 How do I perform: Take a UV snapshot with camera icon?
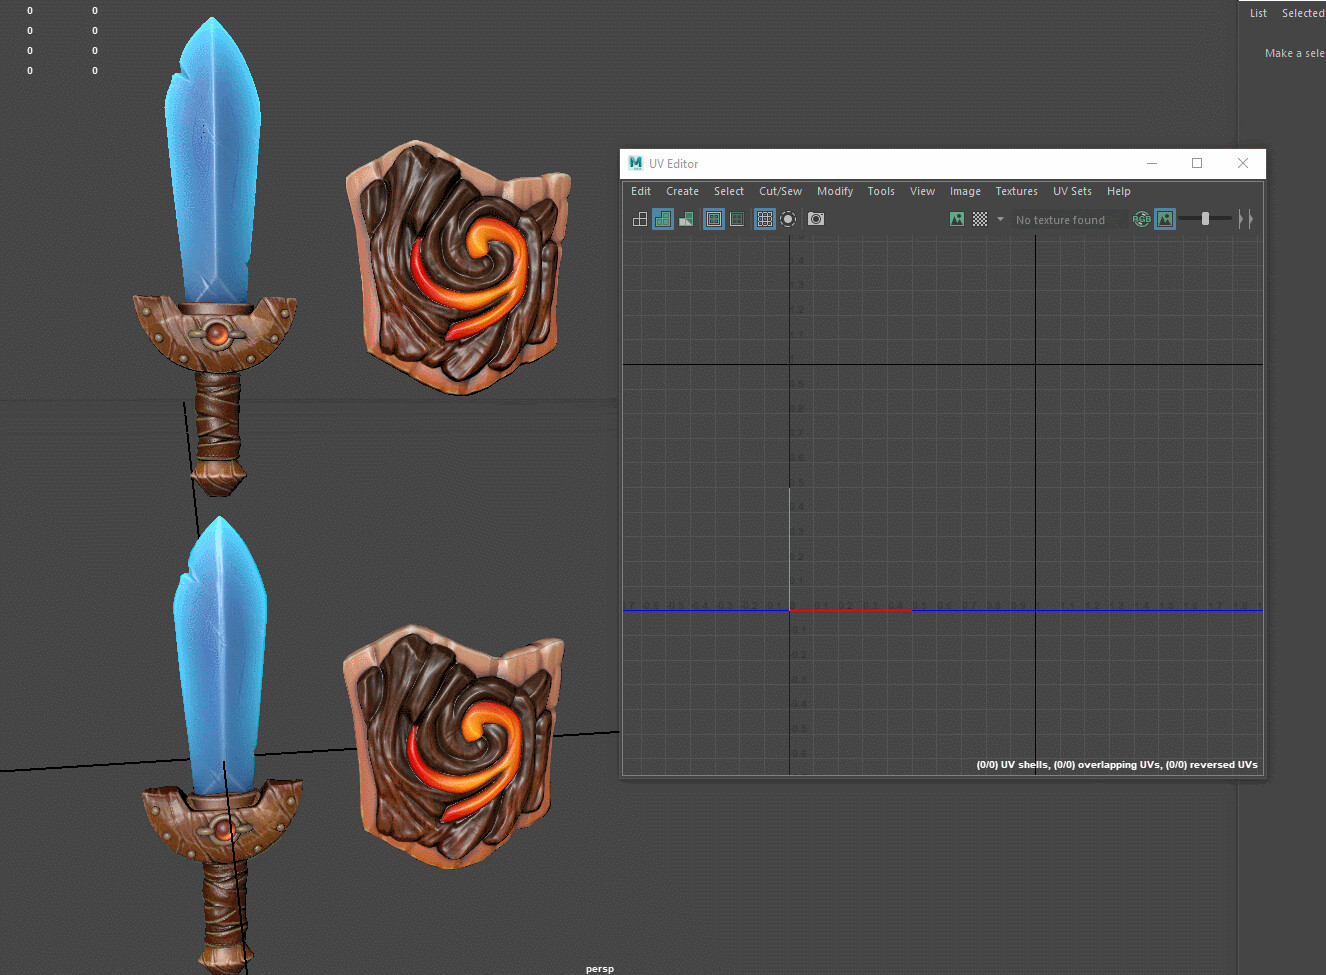click(x=815, y=219)
